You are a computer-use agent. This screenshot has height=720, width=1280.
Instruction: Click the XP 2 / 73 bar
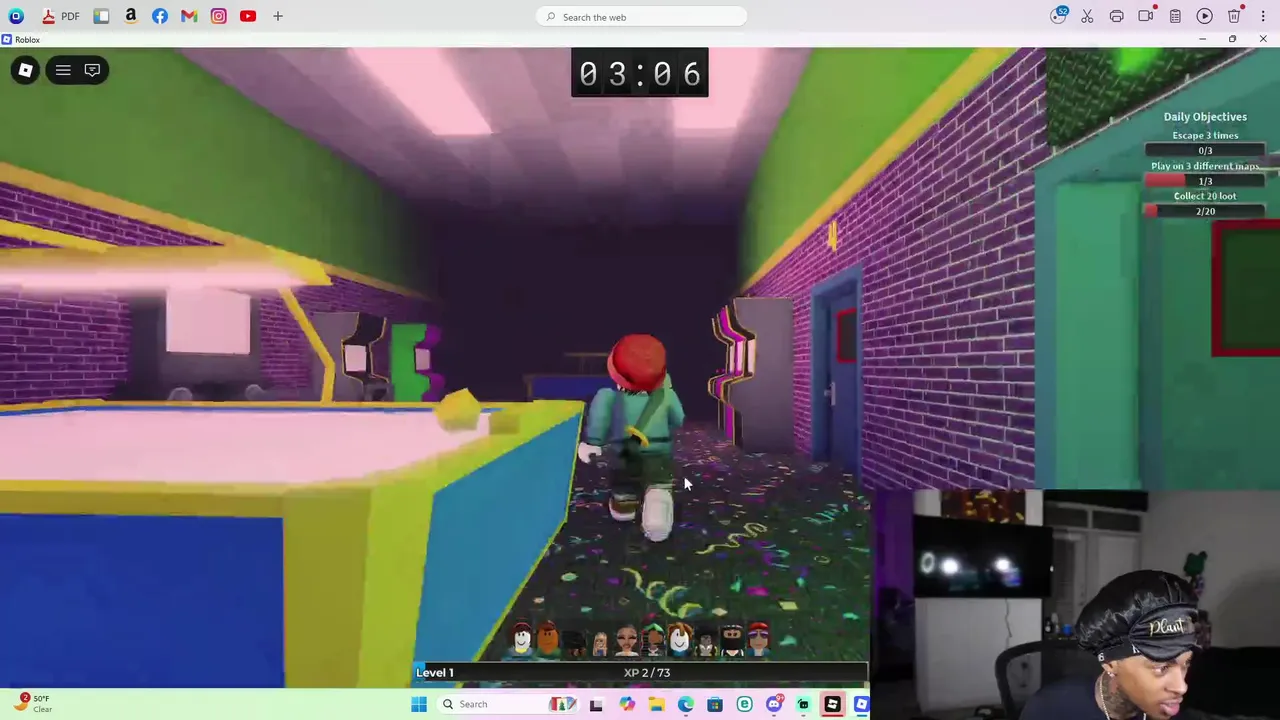pyautogui.click(x=641, y=673)
